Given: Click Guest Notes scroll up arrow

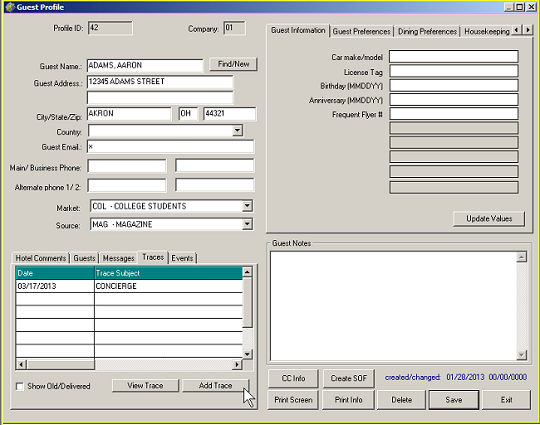Looking at the screenshot, I should click(x=522, y=257).
